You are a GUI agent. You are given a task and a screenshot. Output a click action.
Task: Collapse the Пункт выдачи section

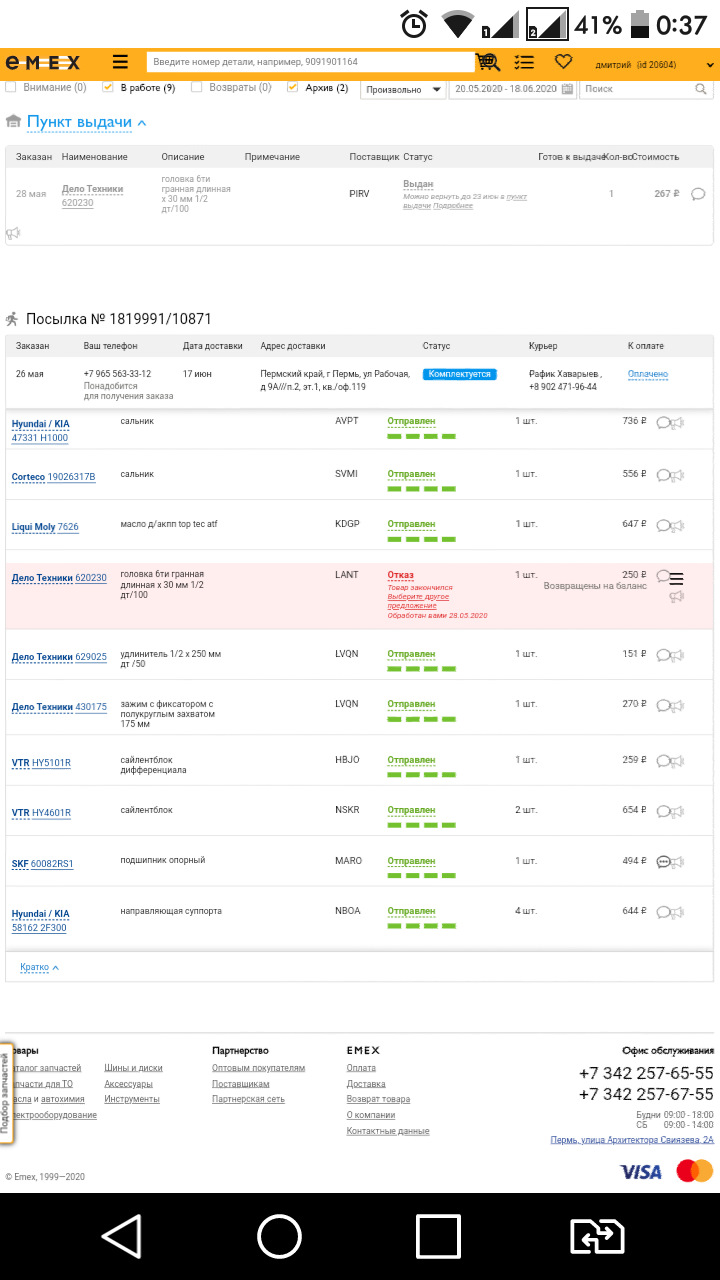pyautogui.click(x=87, y=122)
